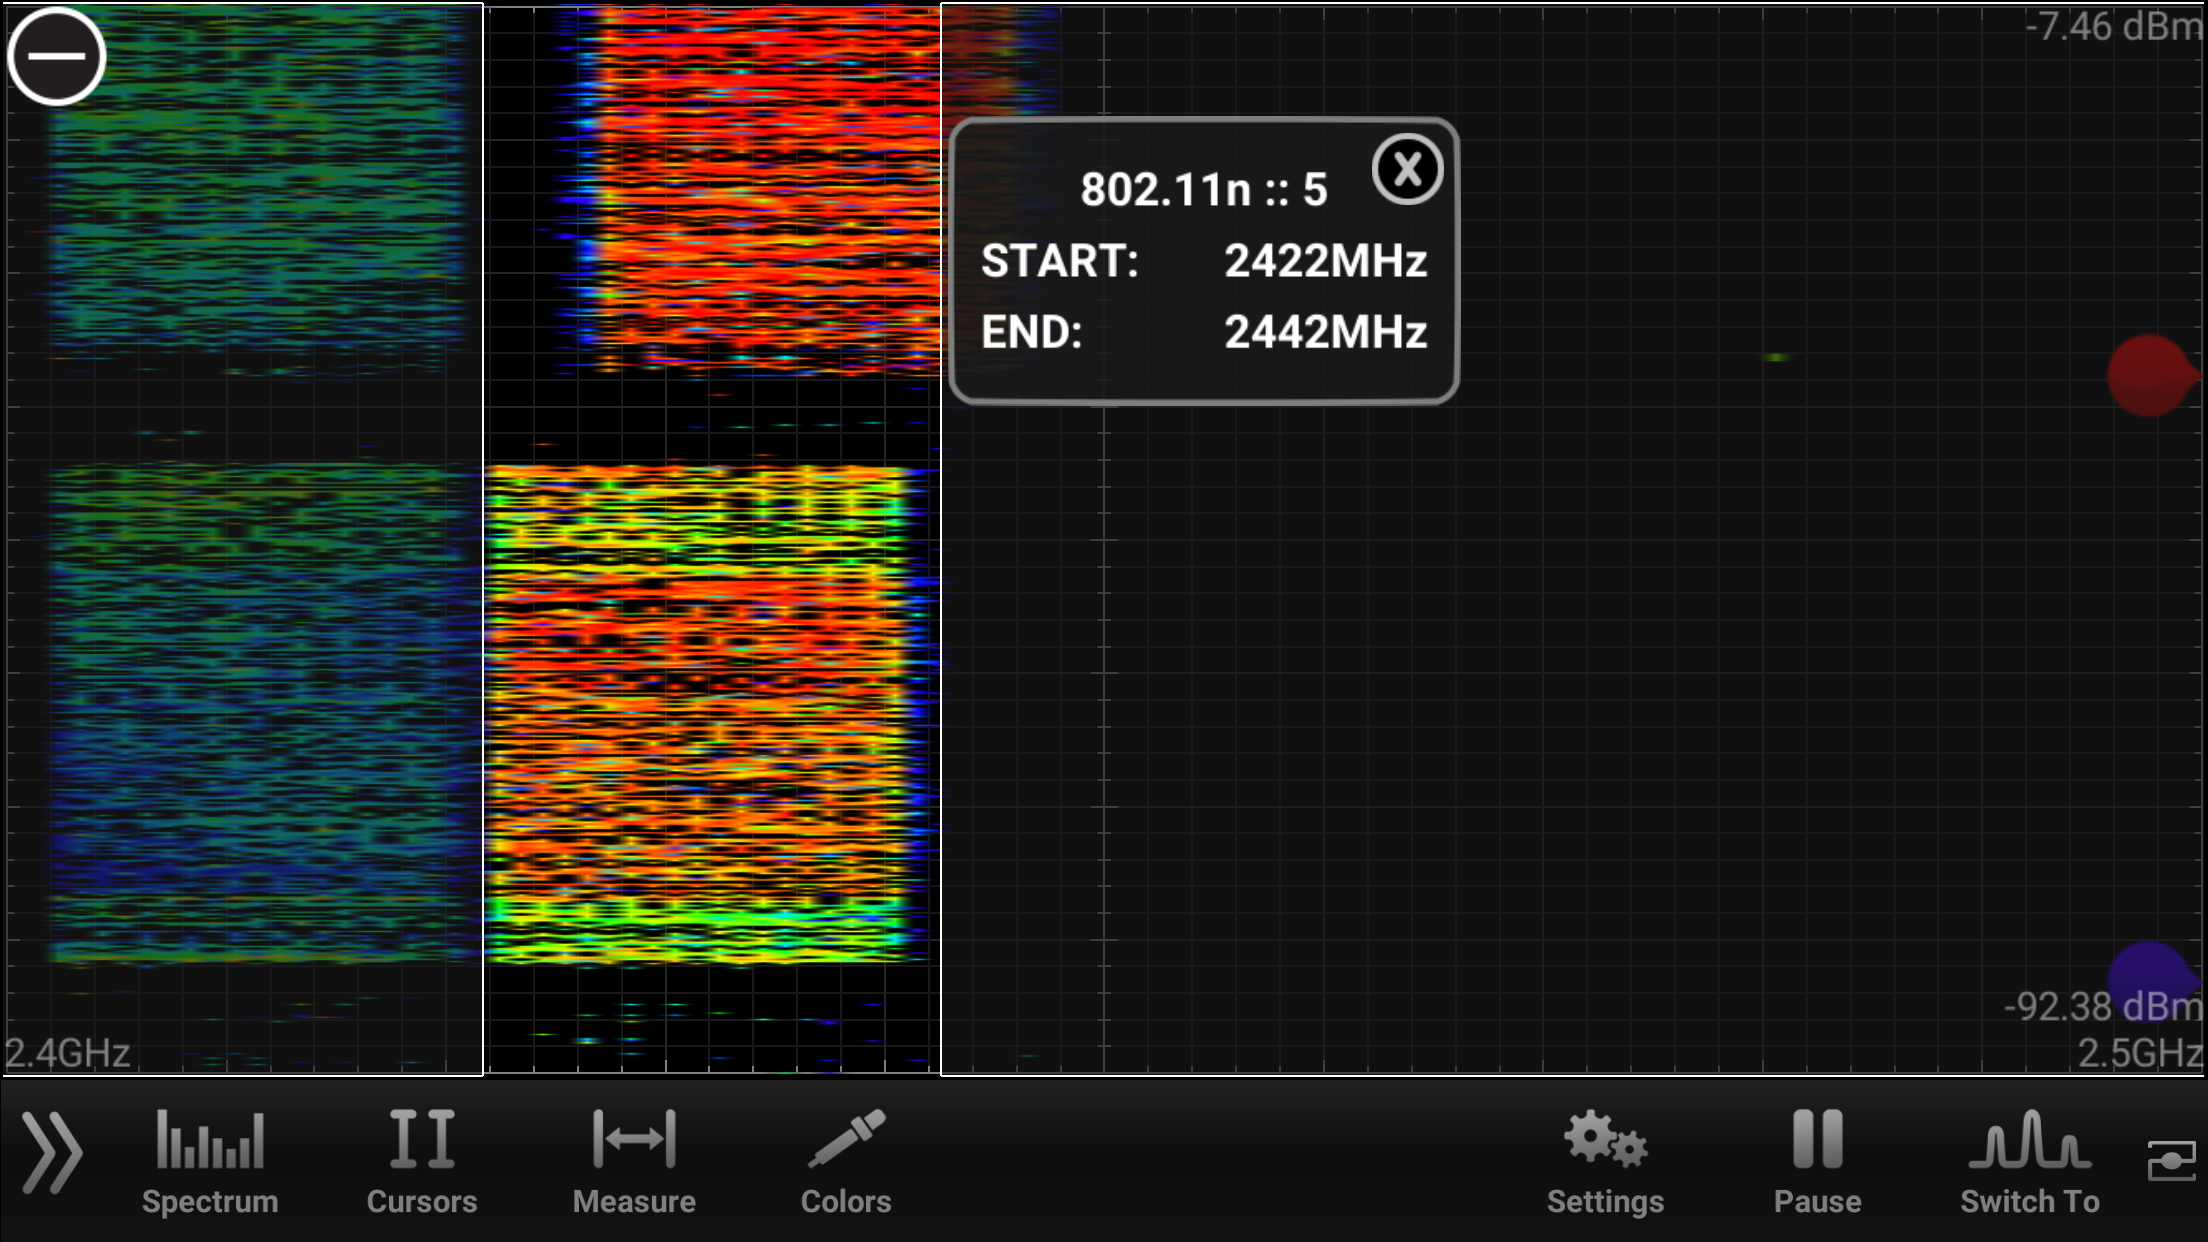Open the Measure width tool icon

[635, 1137]
